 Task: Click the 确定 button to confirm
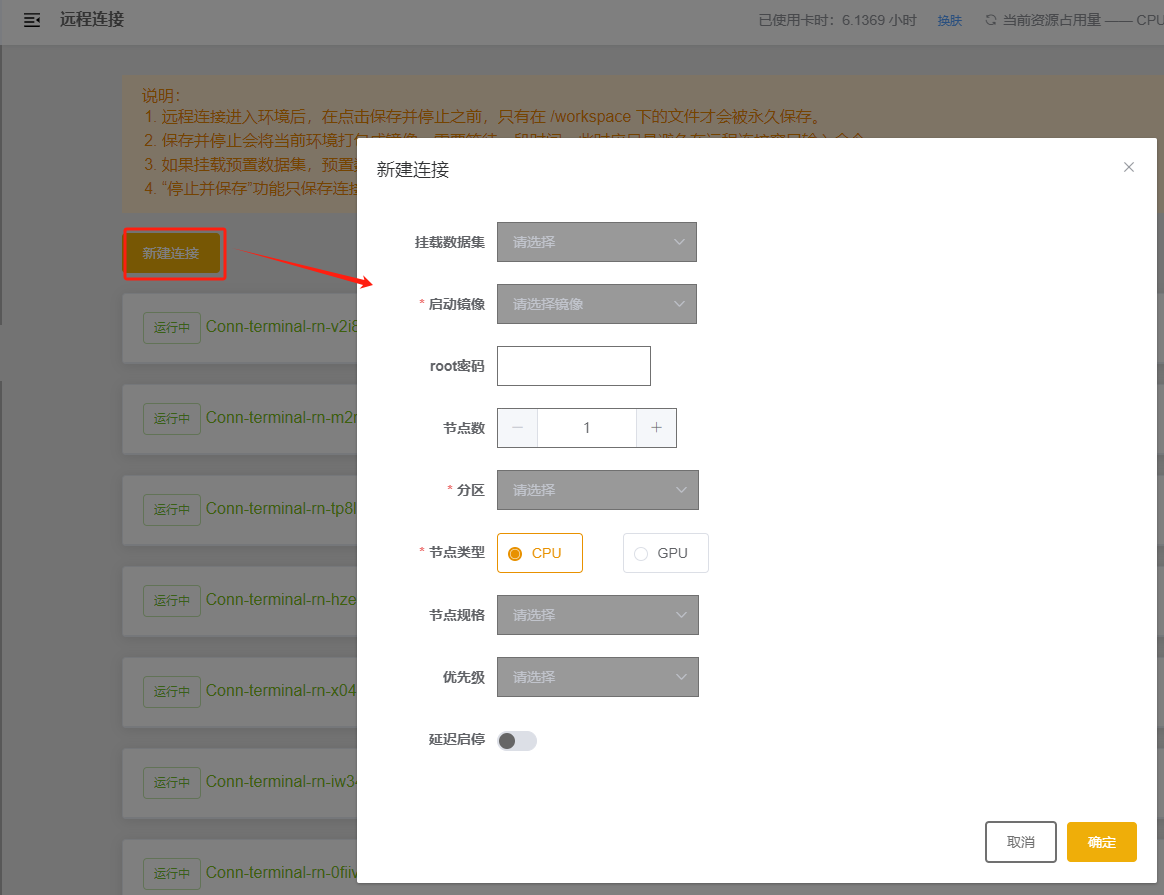pyautogui.click(x=1101, y=842)
